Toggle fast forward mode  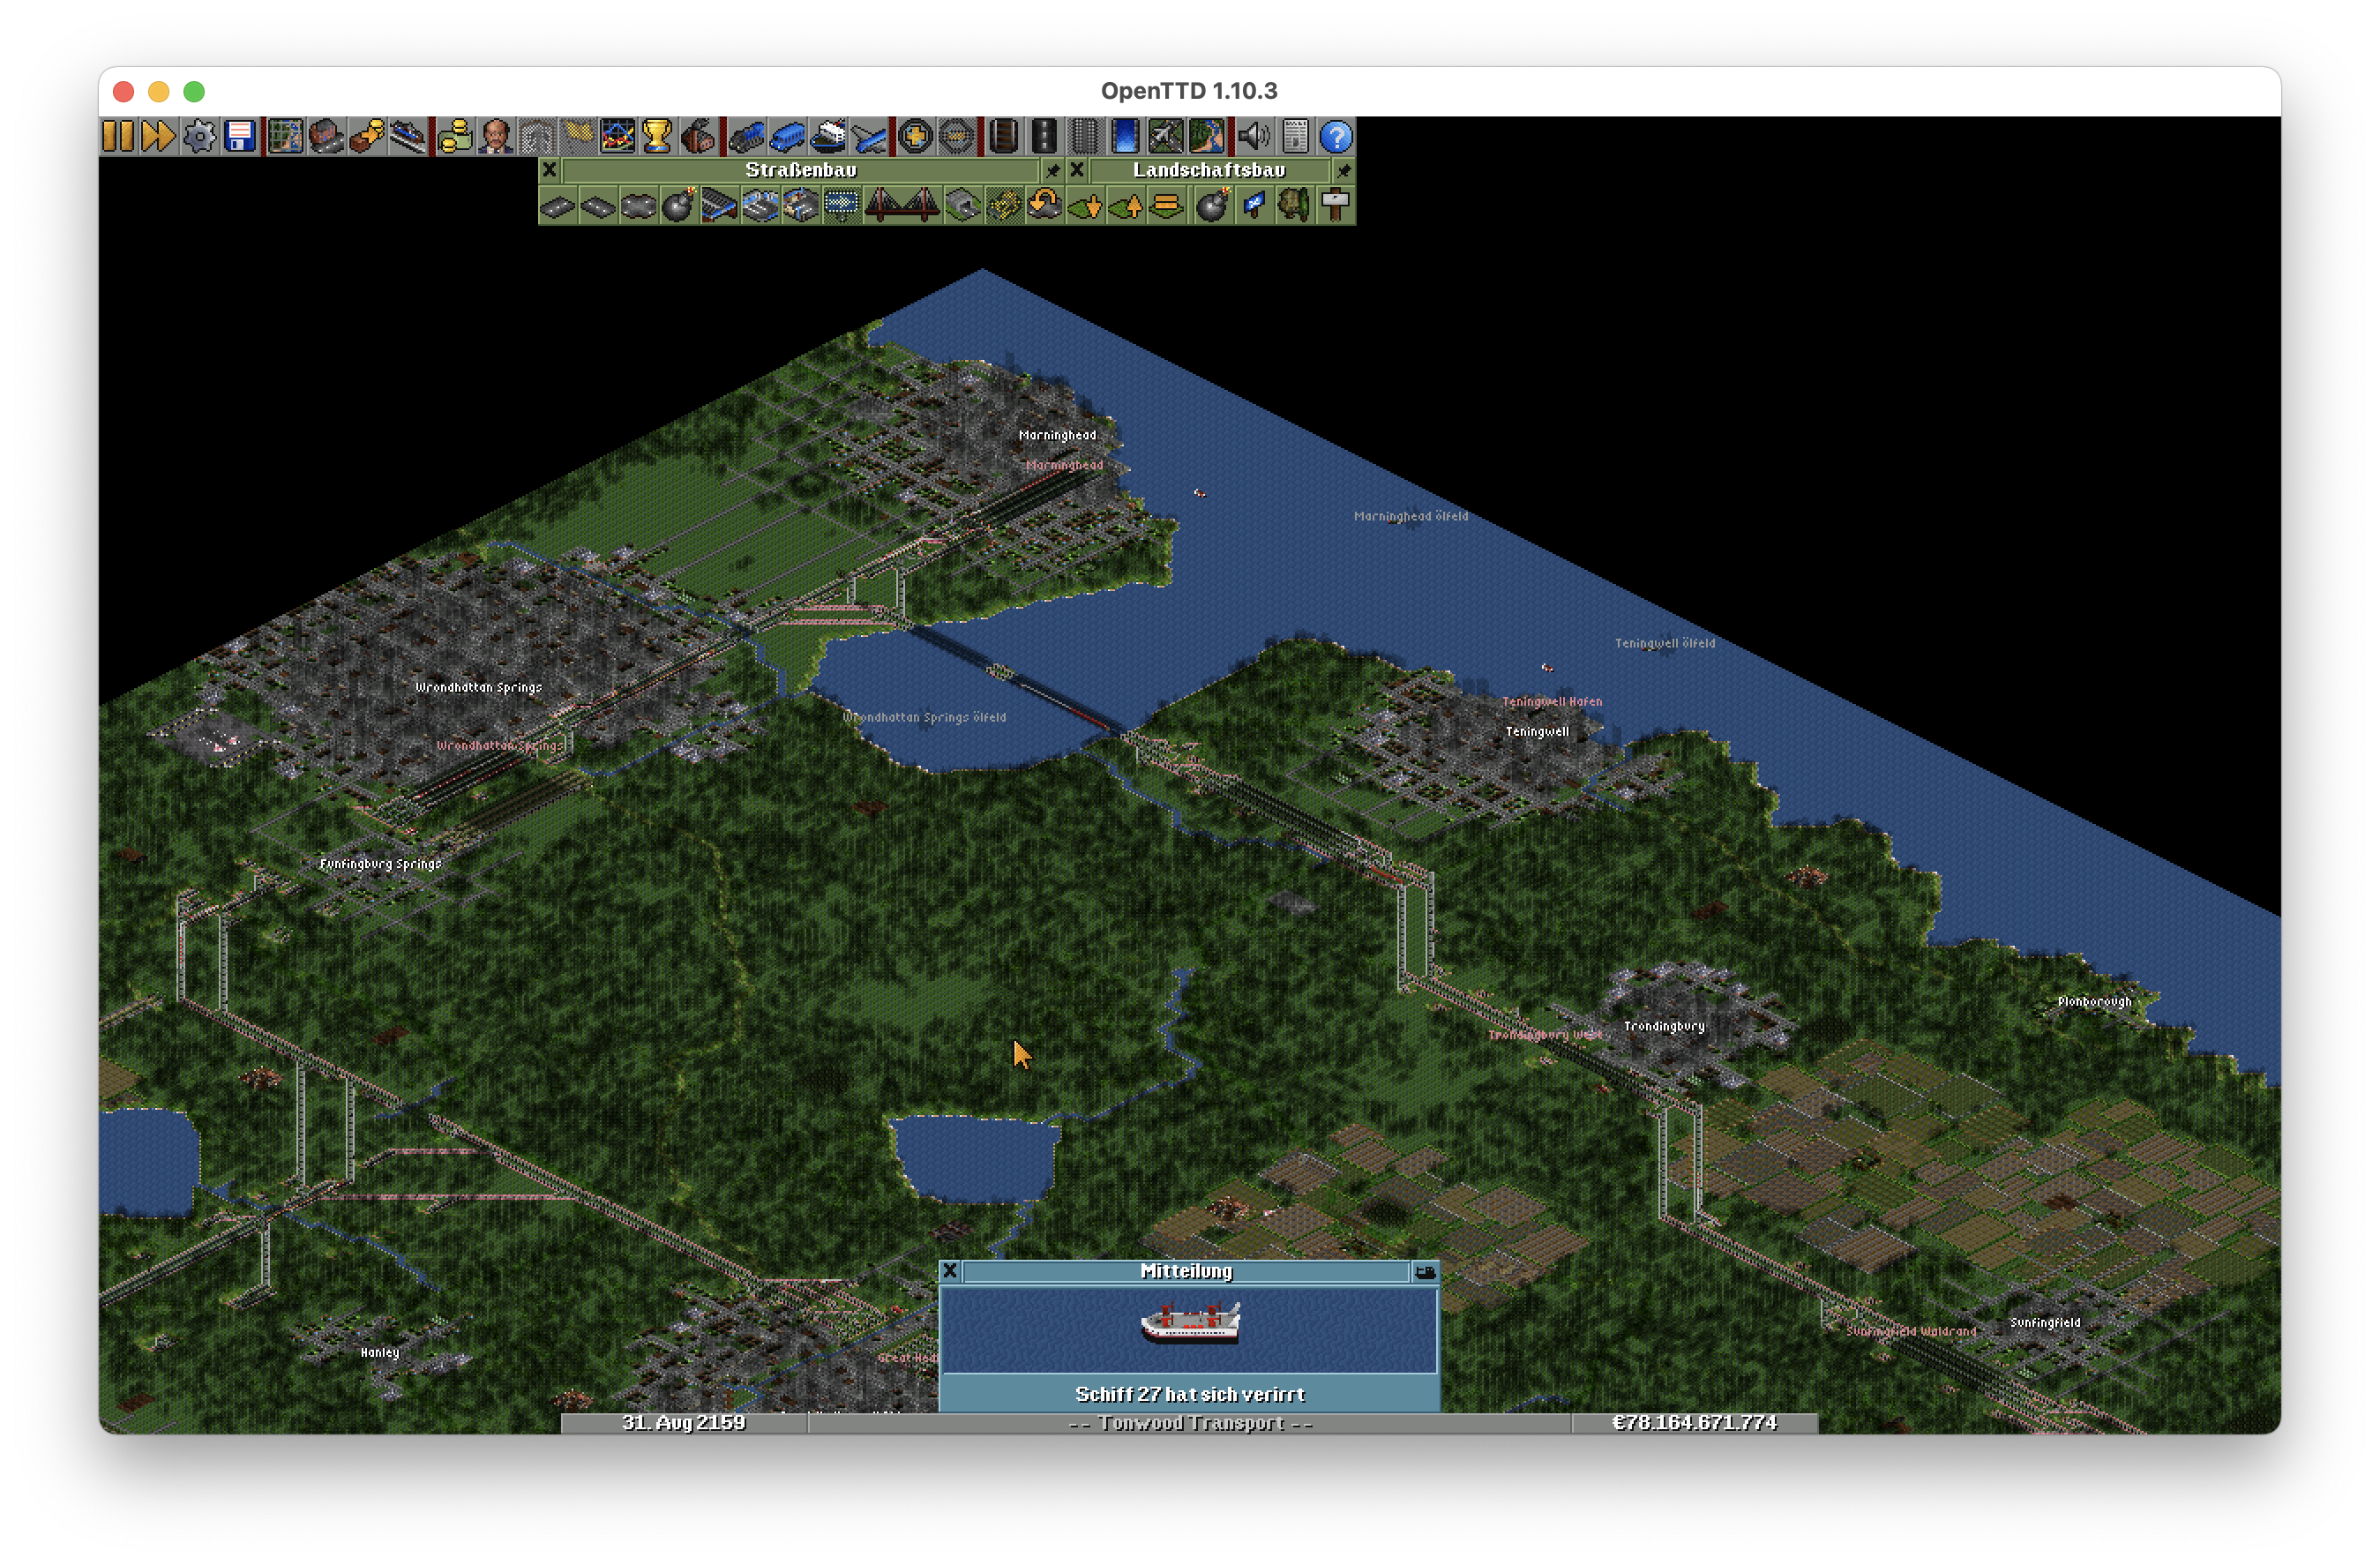(158, 136)
